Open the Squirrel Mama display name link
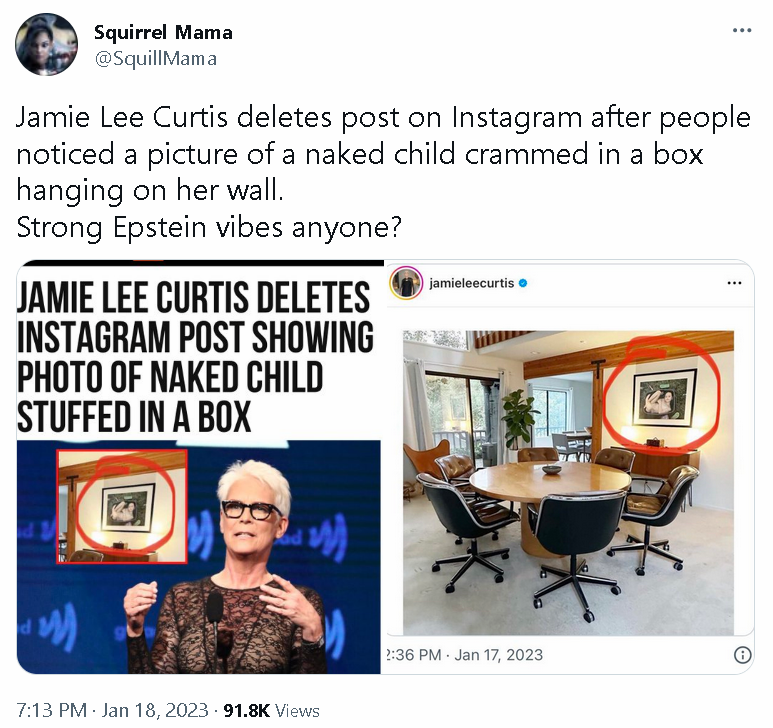Viewport: 773px width, 728px height. point(163,33)
